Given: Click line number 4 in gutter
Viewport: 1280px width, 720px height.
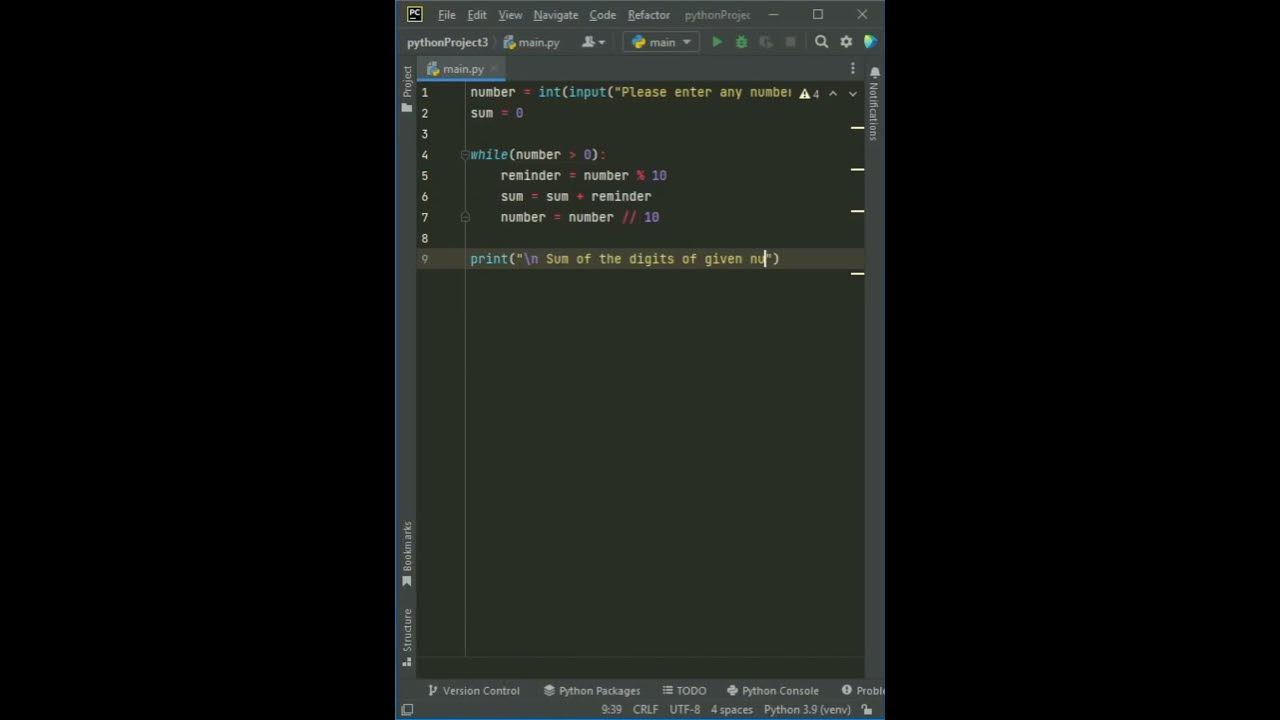Looking at the screenshot, I should [424, 155].
